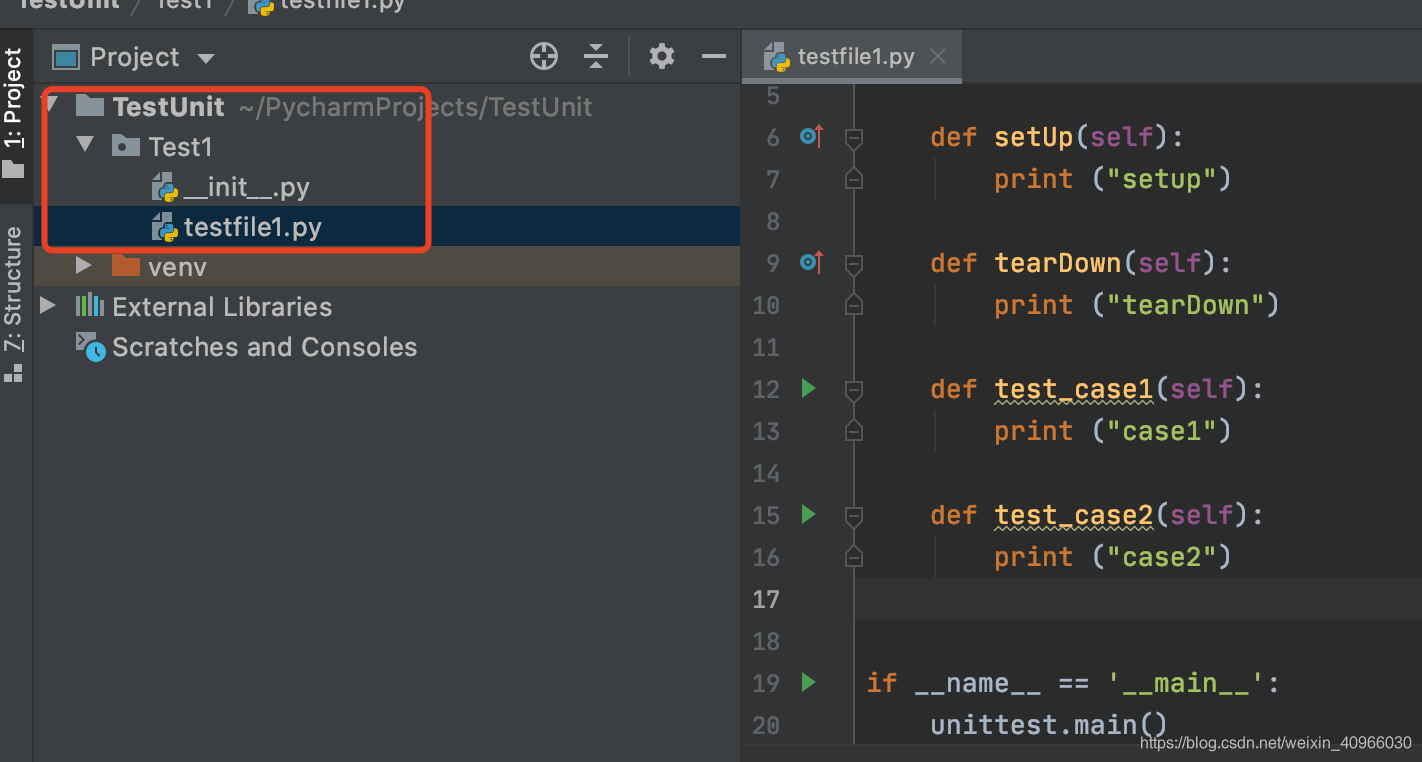Open the 1: Project tool window tab

point(14,112)
